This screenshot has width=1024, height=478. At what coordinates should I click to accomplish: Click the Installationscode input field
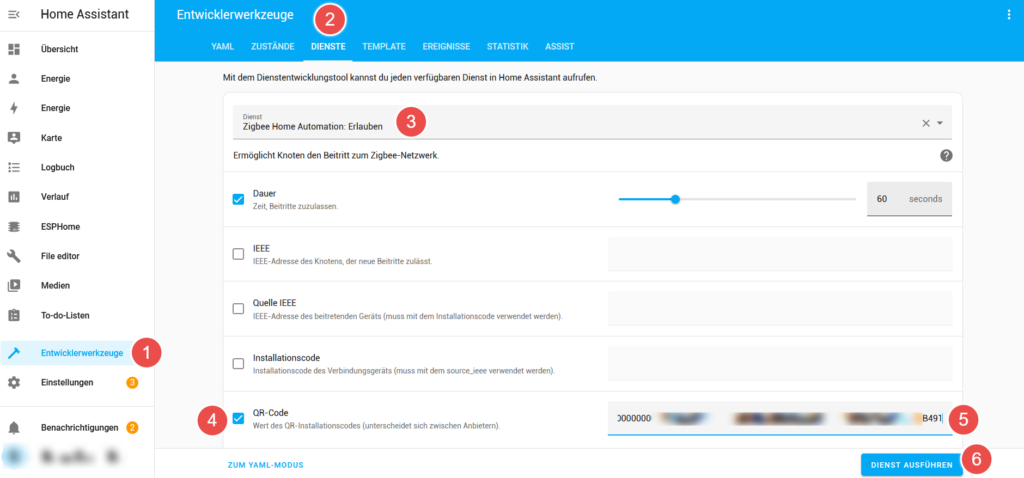click(x=780, y=364)
